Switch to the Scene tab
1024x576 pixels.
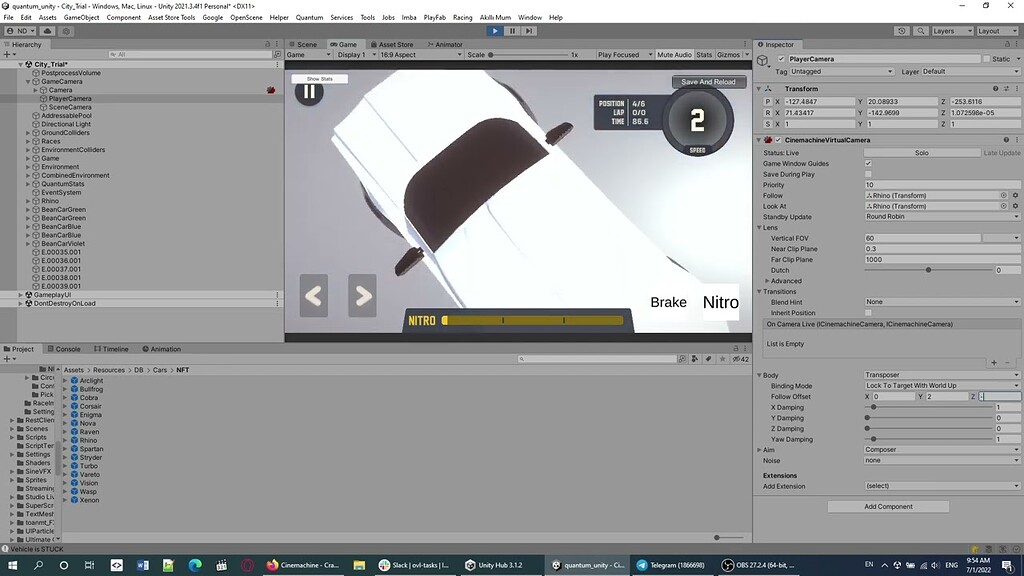(x=309, y=44)
